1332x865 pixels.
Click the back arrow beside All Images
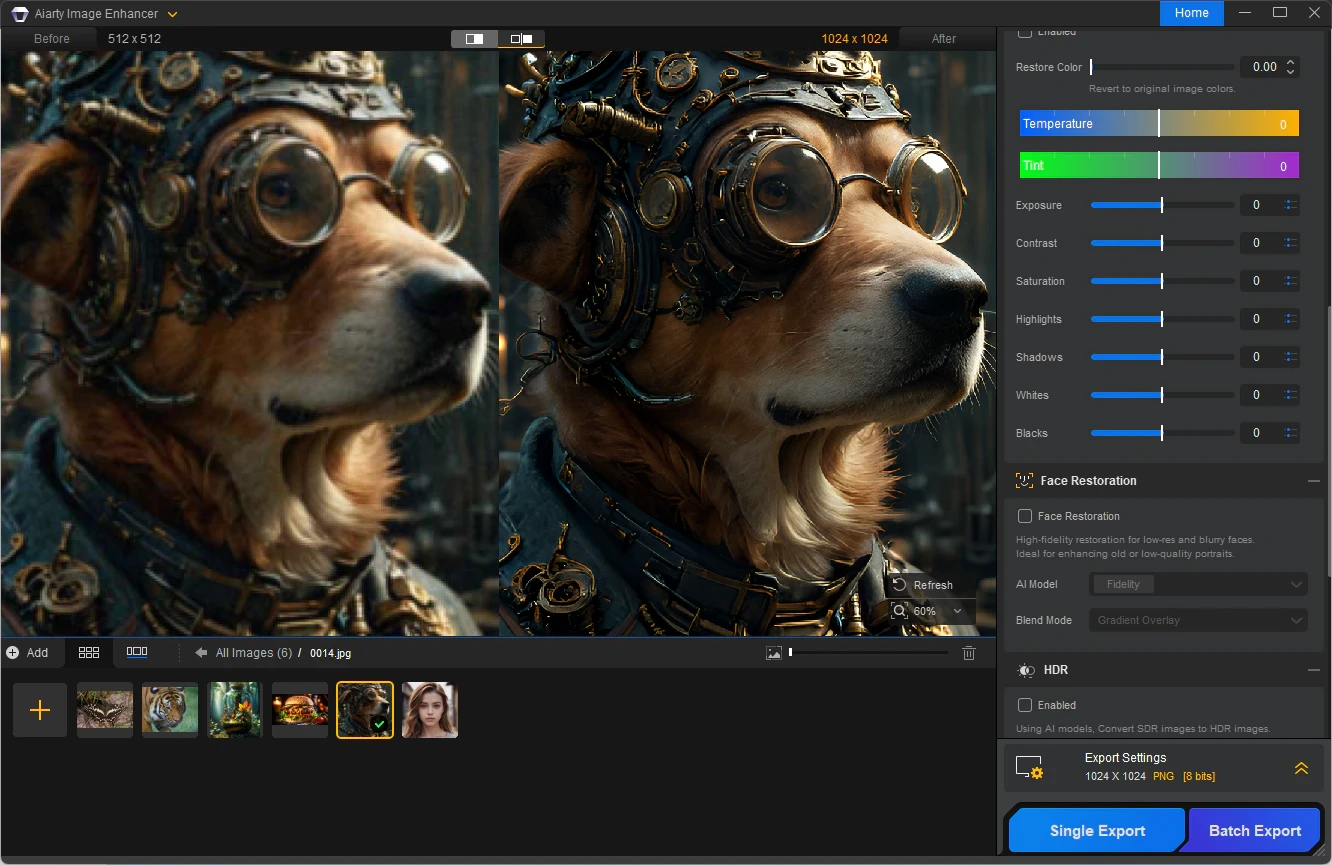201,653
